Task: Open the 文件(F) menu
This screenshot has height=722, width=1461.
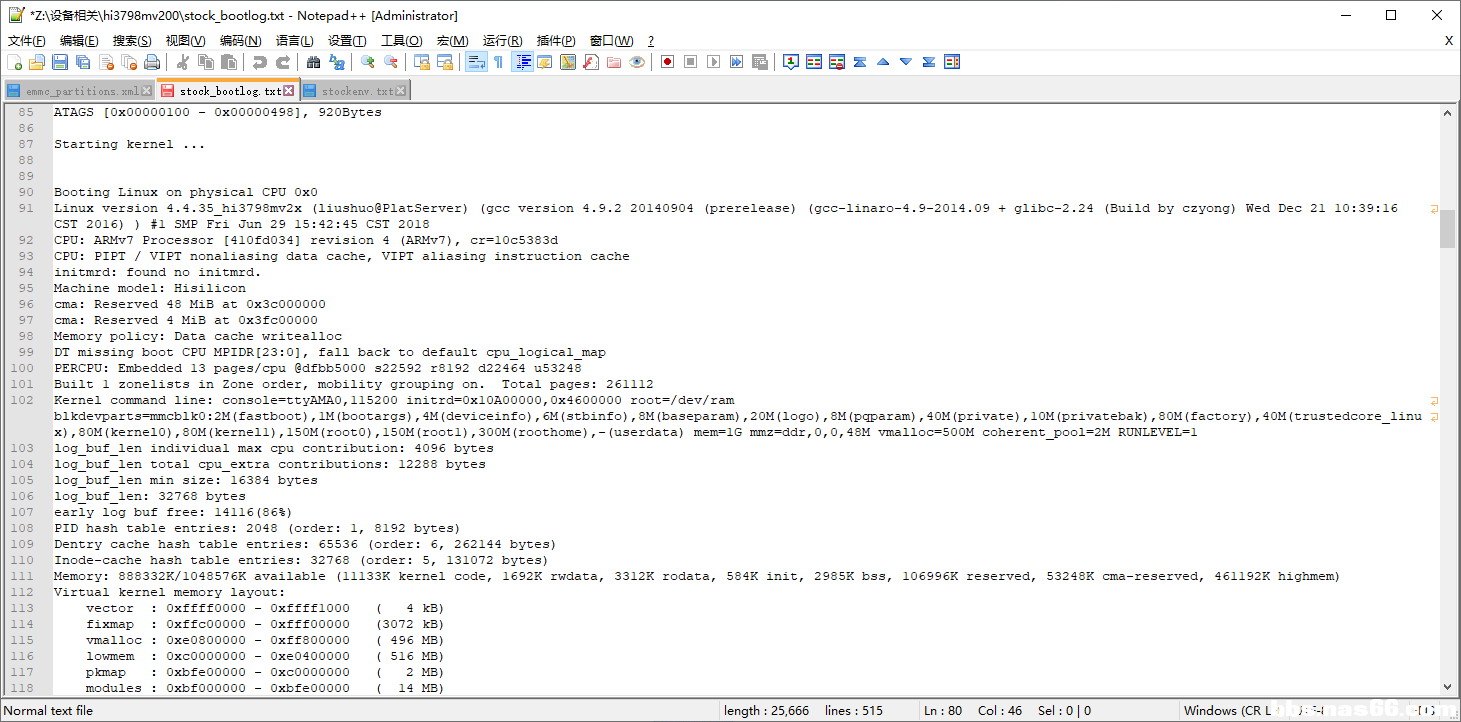Action: (27, 41)
